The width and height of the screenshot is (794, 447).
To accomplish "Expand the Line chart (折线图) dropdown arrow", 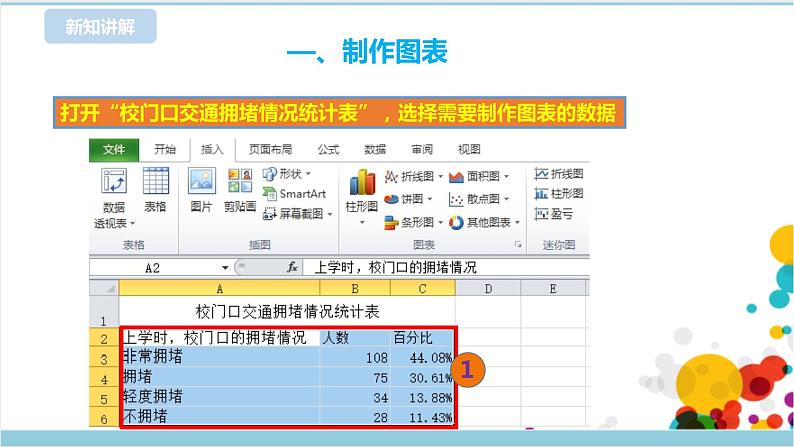I will click(x=440, y=177).
